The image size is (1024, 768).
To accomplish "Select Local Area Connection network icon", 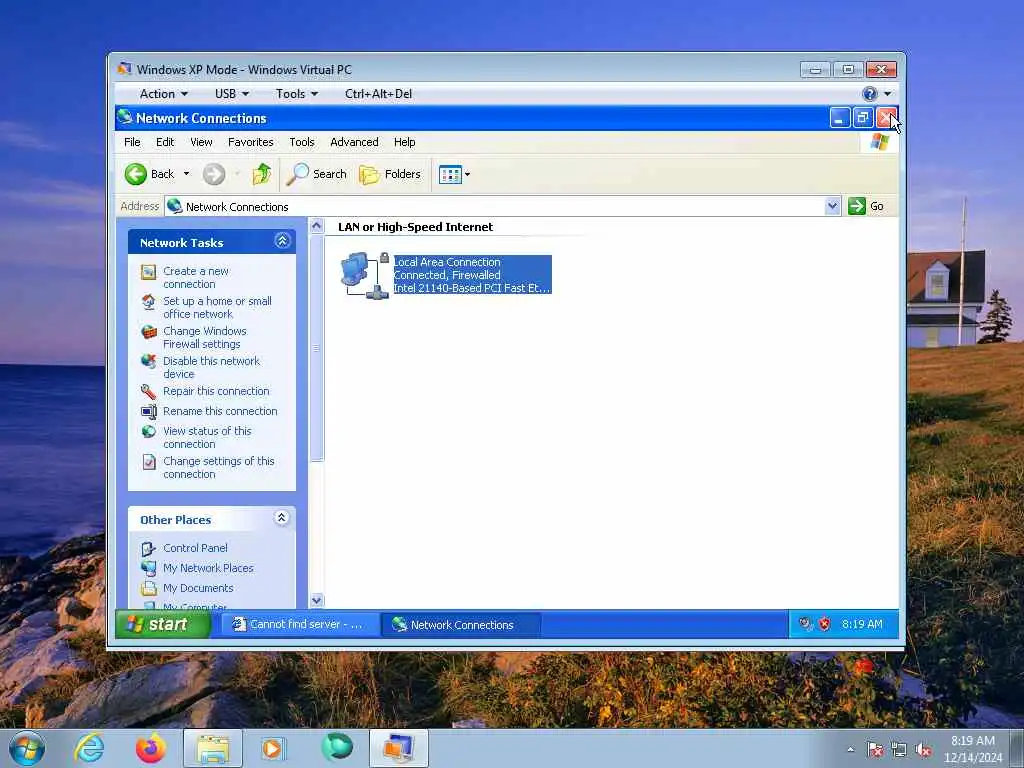I will (364, 275).
